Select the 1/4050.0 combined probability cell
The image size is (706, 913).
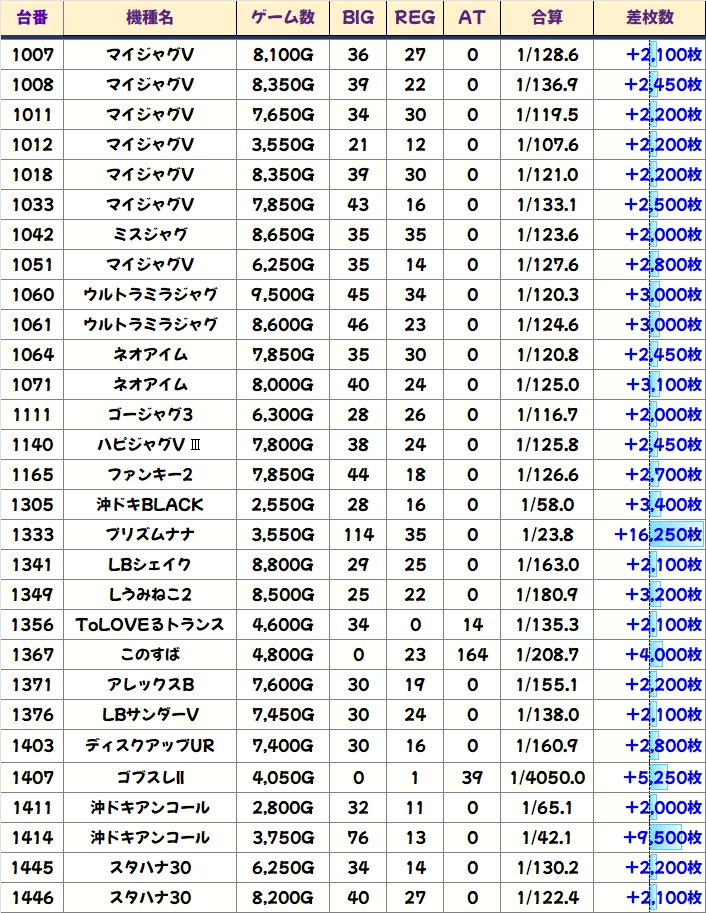tap(547, 777)
